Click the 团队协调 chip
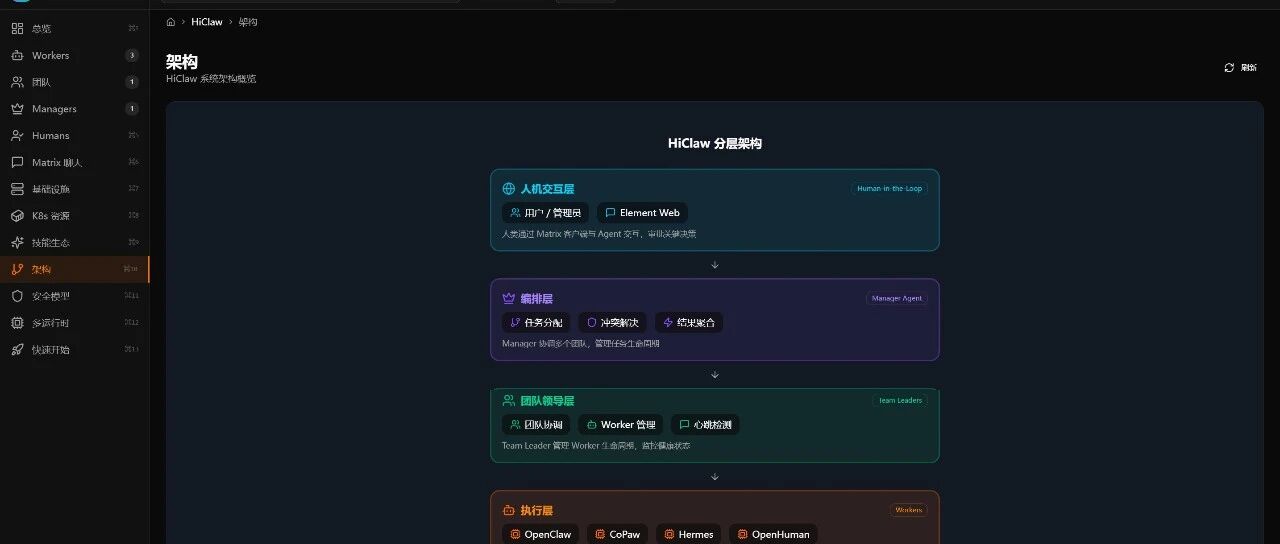 536,425
